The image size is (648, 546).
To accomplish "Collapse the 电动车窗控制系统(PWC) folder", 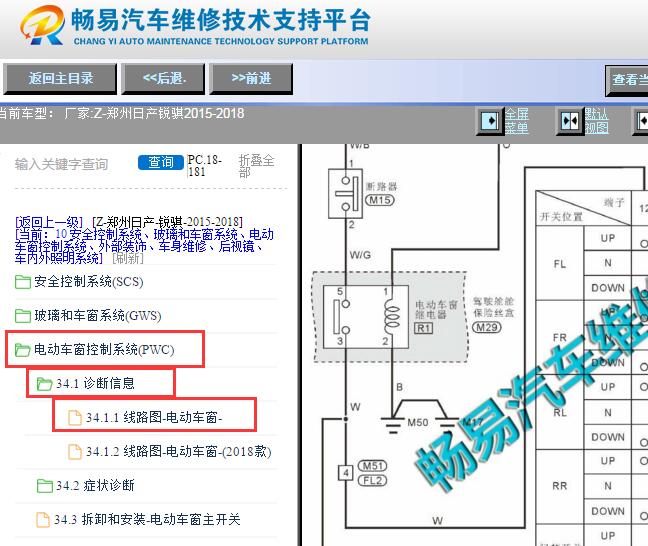I will coord(104,350).
